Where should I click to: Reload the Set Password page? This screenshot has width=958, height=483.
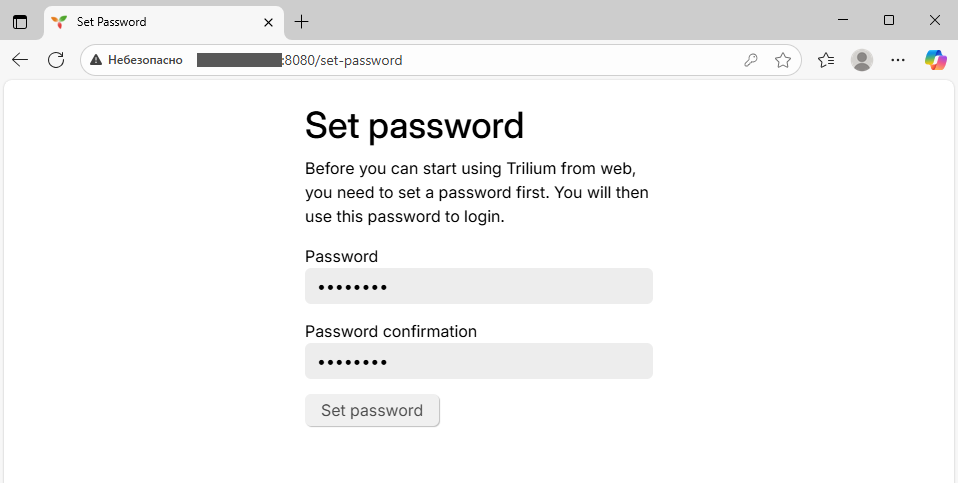pyautogui.click(x=56, y=60)
